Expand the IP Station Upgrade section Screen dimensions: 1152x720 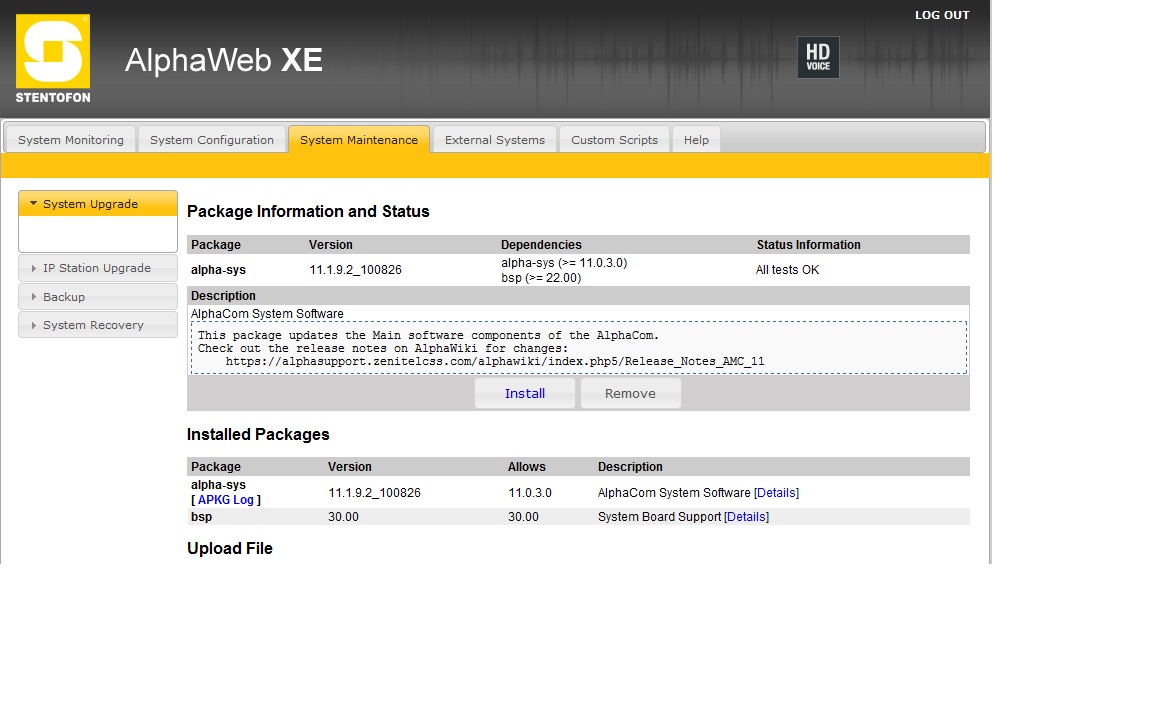pos(97,268)
